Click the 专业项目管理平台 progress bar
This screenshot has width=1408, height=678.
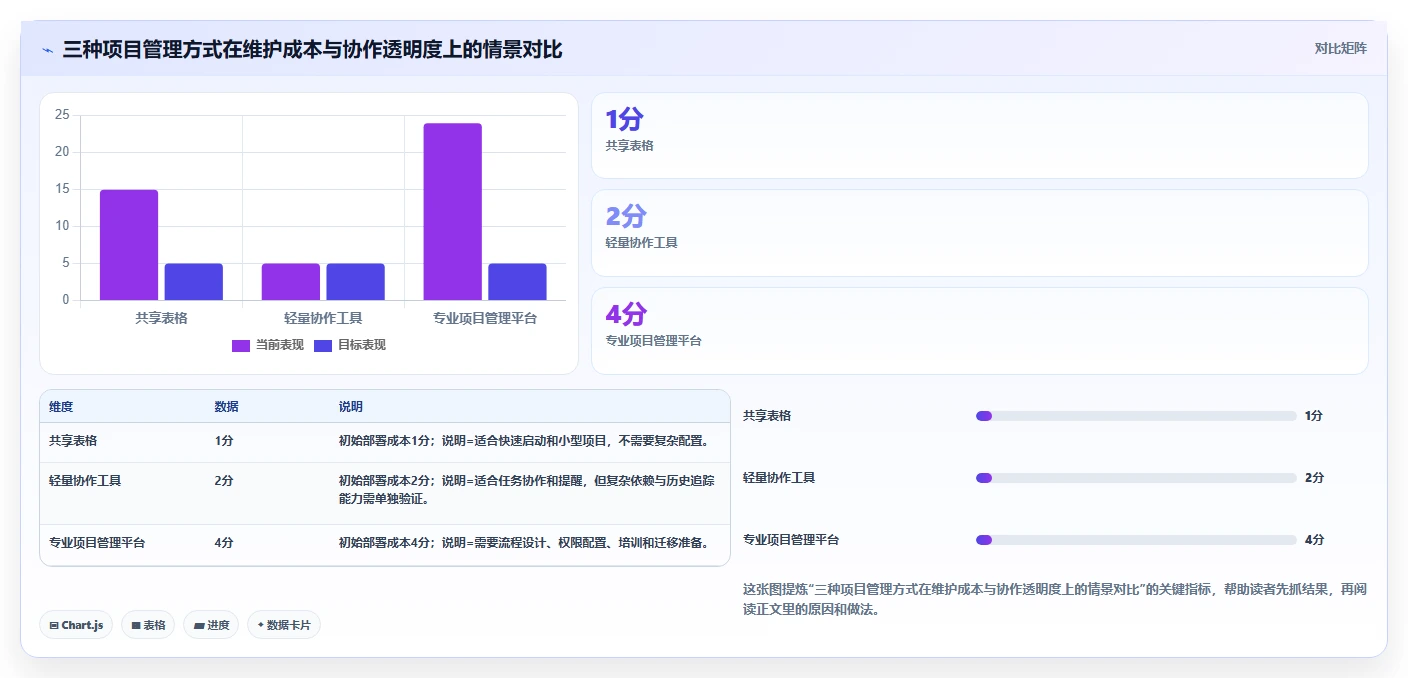click(1136, 540)
